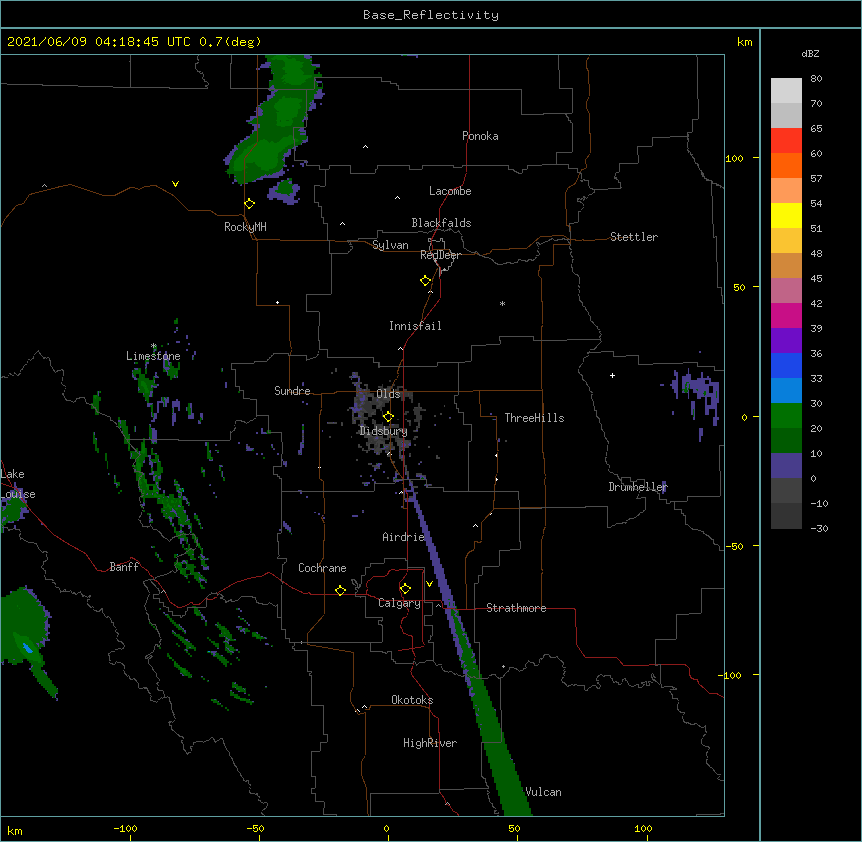Click the ThreeHills label

click(x=534, y=418)
